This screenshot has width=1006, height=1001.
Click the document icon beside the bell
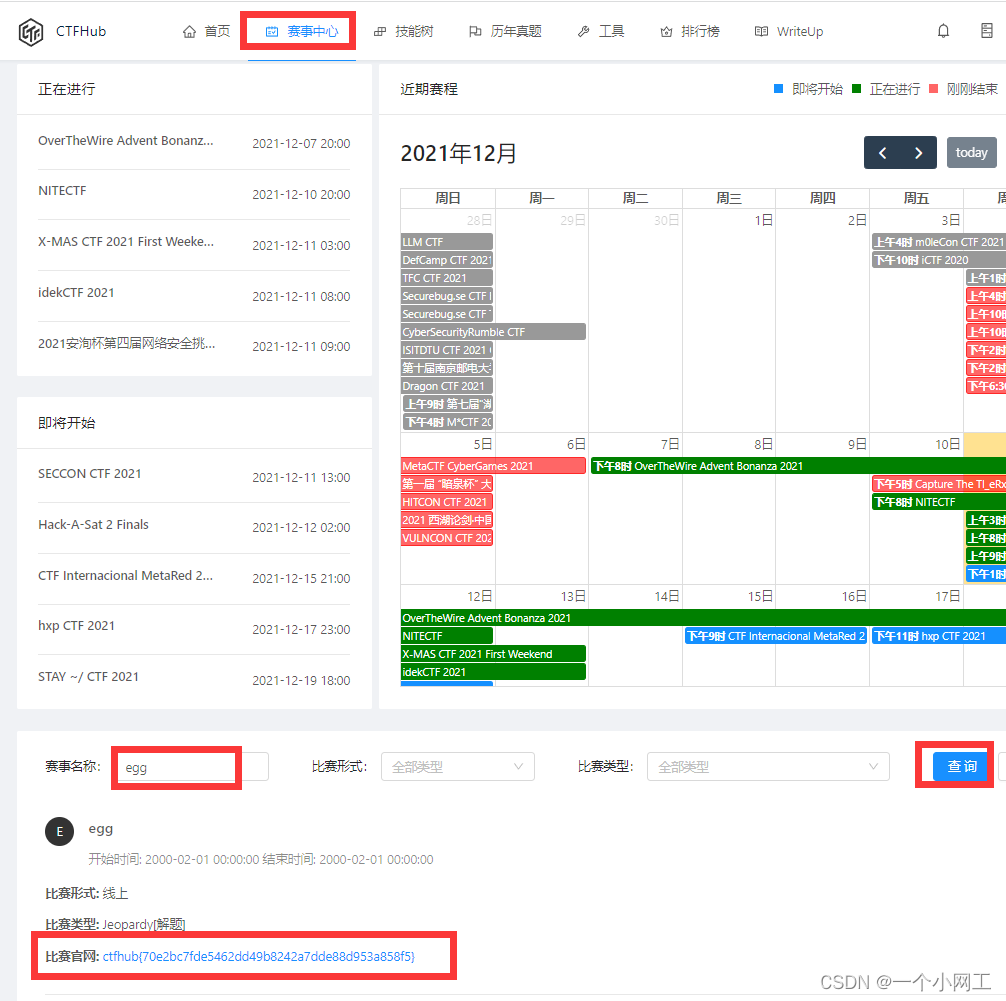(x=987, y=31)
